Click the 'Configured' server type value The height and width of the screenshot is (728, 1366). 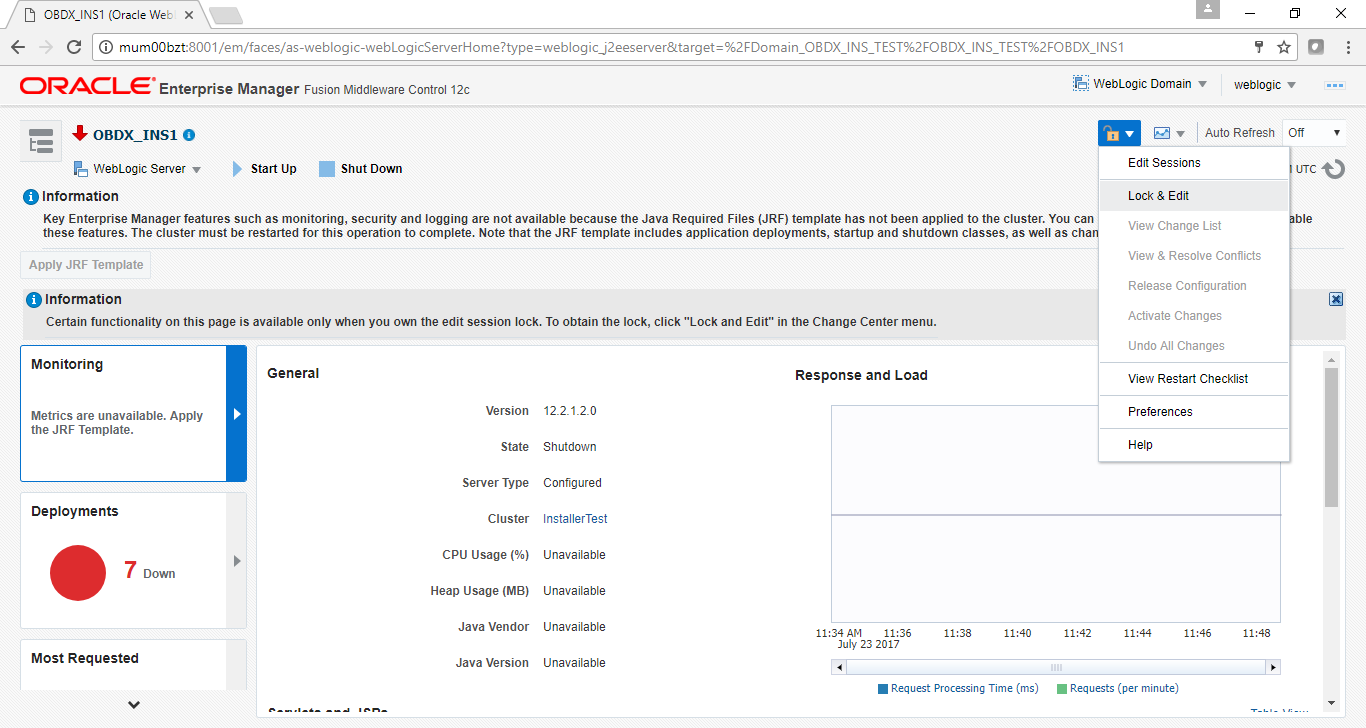pos(572,483)
